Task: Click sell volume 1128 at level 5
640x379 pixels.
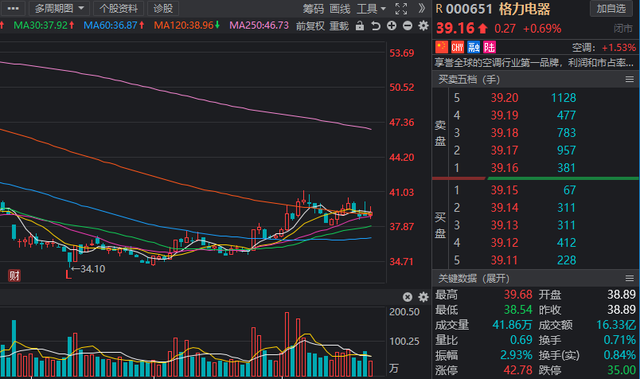Action: click(x=563, y=98)
